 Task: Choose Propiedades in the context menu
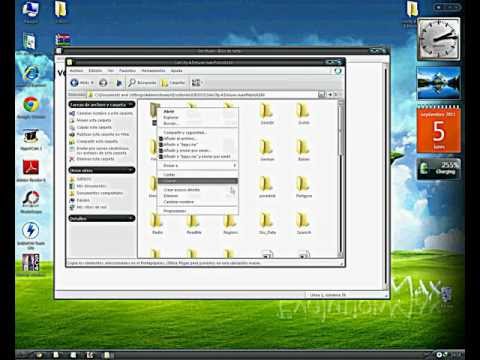click(197, 211)
